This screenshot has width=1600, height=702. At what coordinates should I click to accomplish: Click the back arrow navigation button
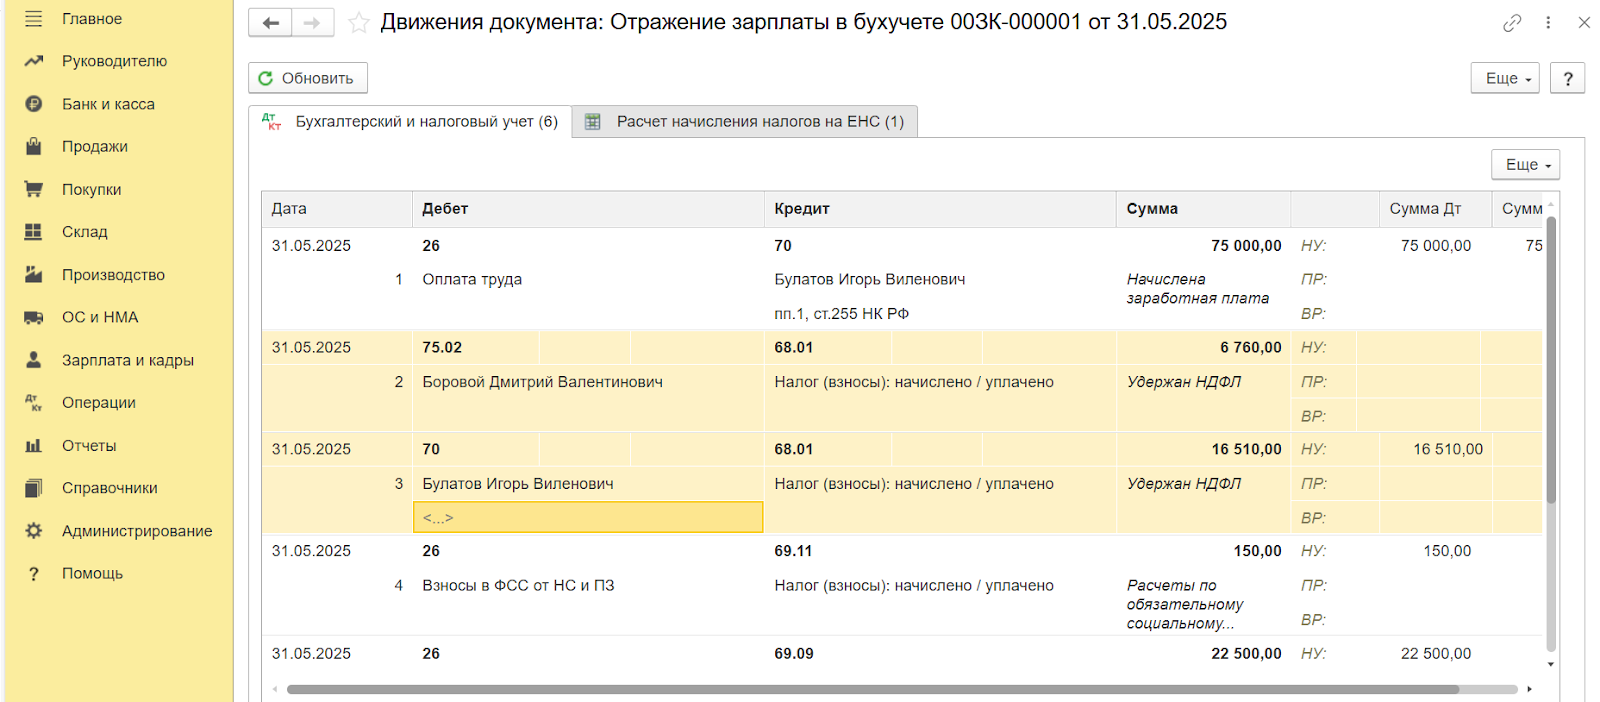pos(270,23)
